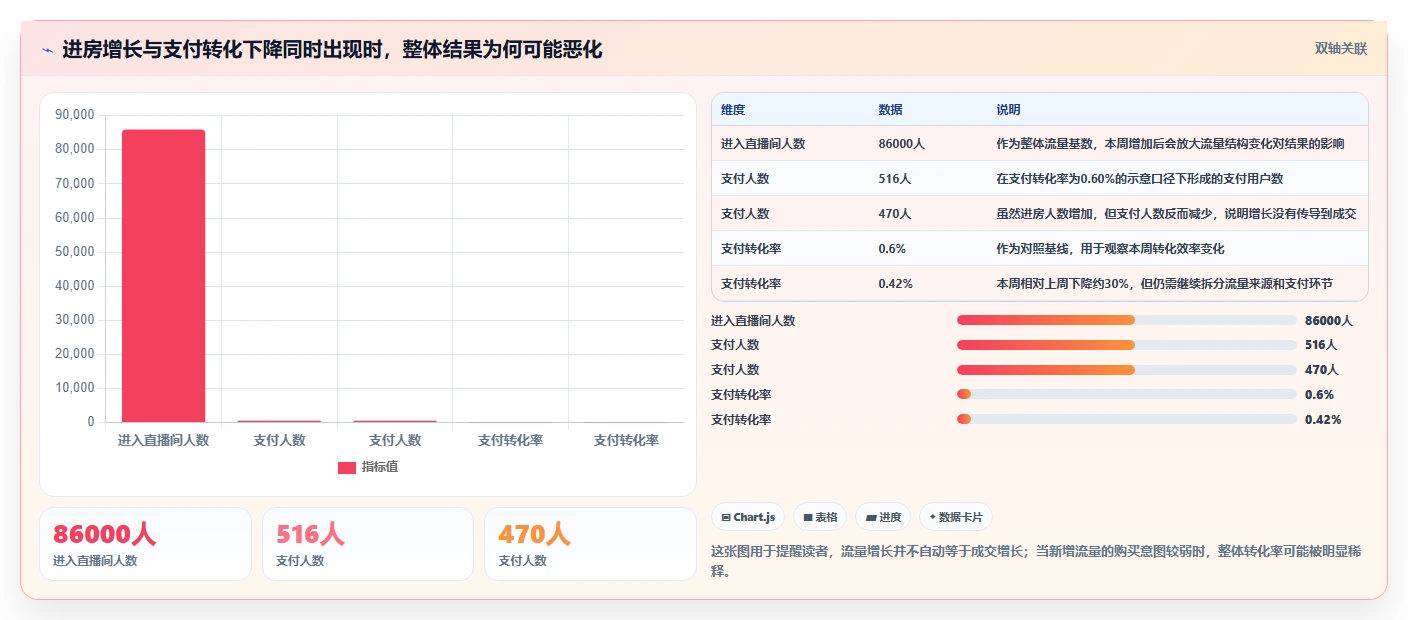This screenshot has height=620, width=1408.
Task: Click the 516人 cell in the table
Action: tap(894, 179)
